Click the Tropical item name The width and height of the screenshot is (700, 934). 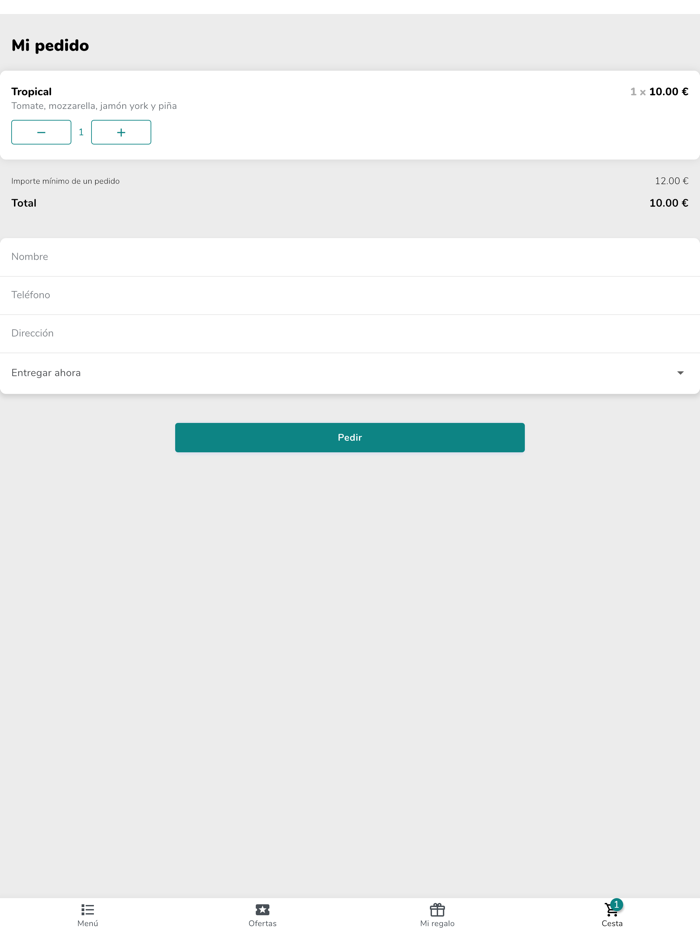[32, 92]
